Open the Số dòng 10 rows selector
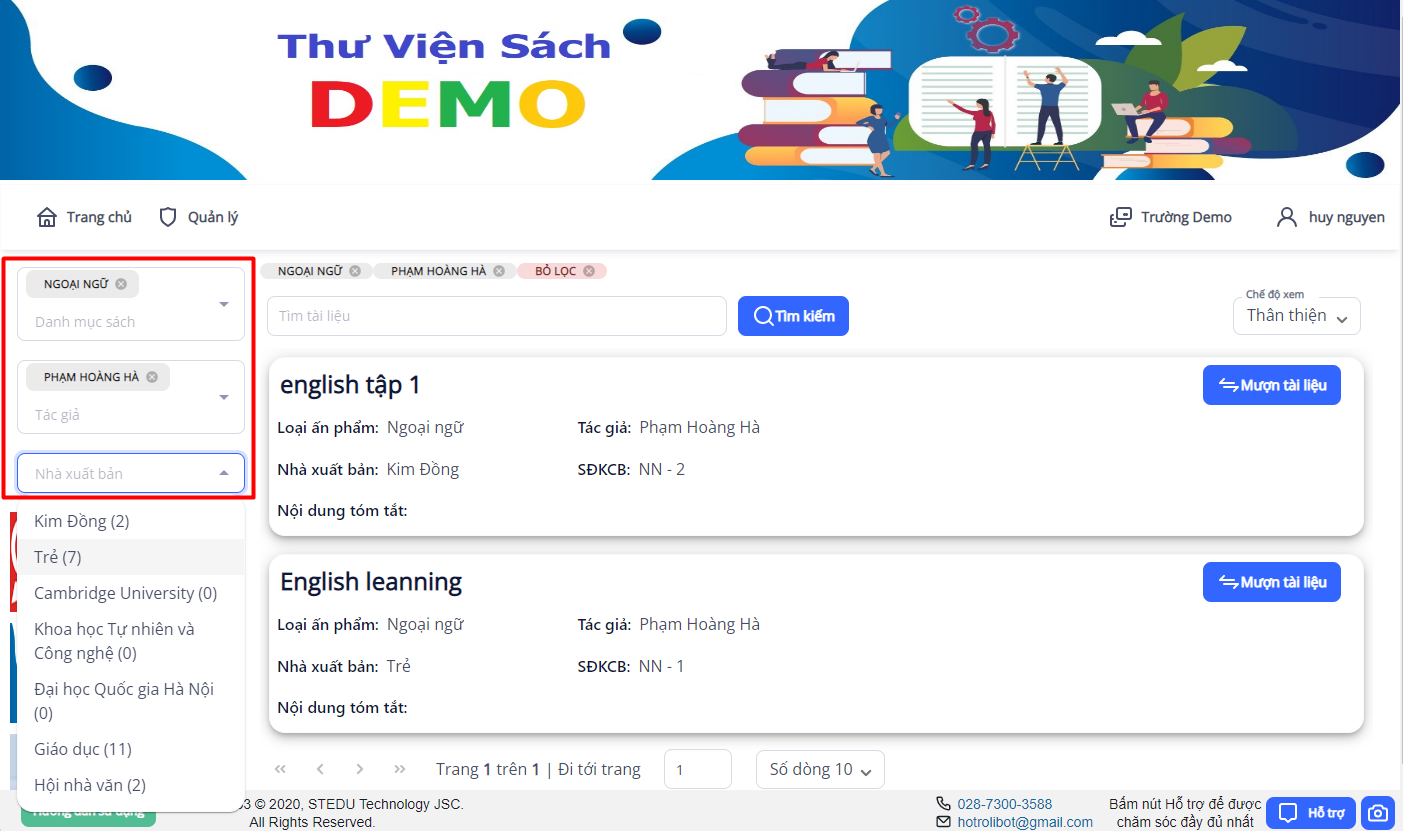Image resolution: width=1403 pixels, height=831 pixels. click(820, 769)
